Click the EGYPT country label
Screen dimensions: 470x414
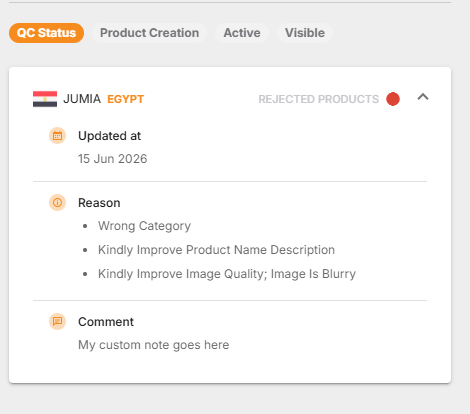[125, 99]
